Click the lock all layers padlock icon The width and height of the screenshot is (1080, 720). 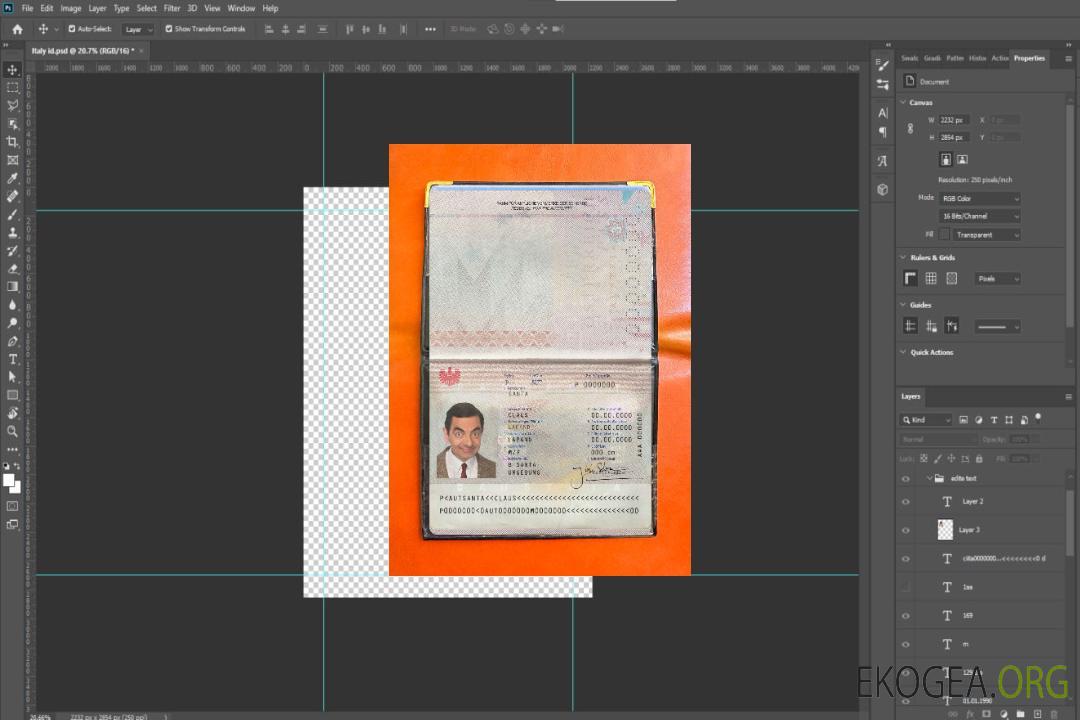(979, 458)
